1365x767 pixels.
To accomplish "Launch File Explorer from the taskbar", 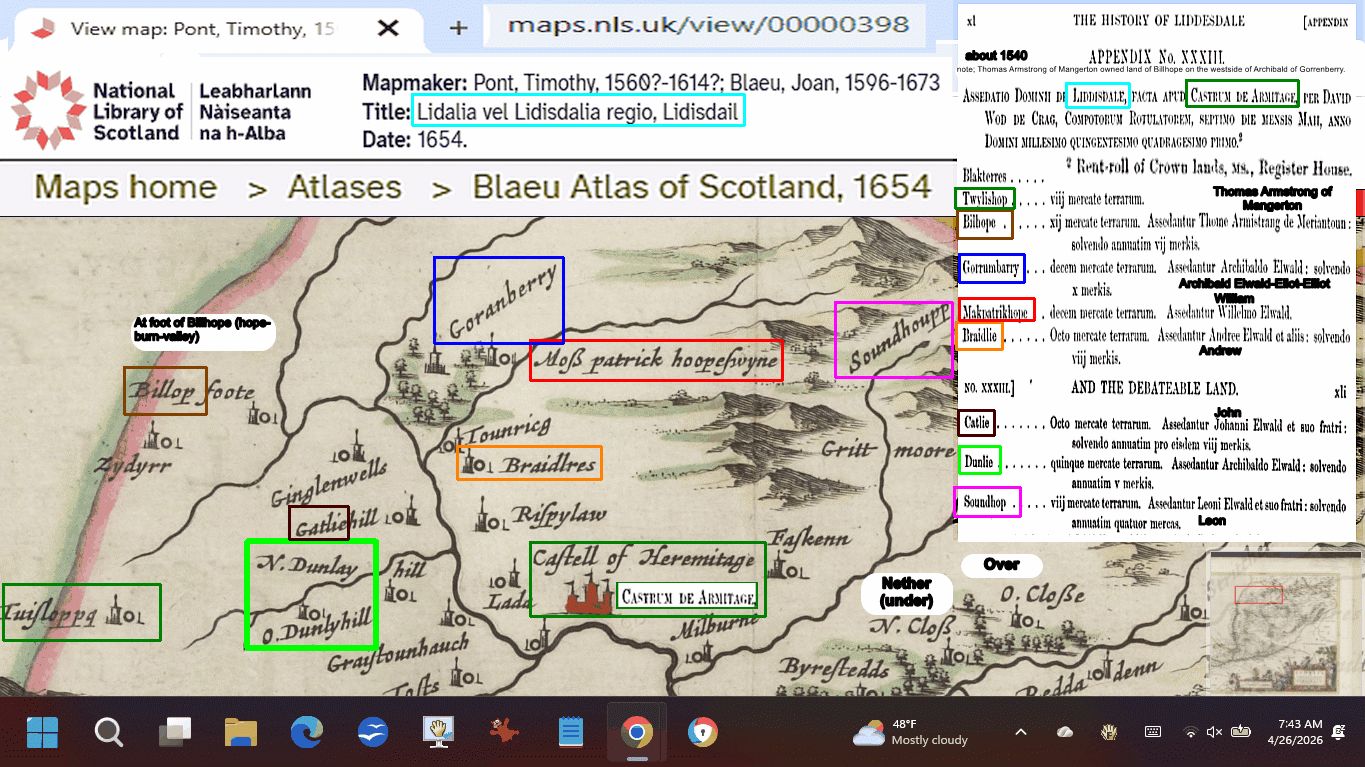I will point(241,733).
